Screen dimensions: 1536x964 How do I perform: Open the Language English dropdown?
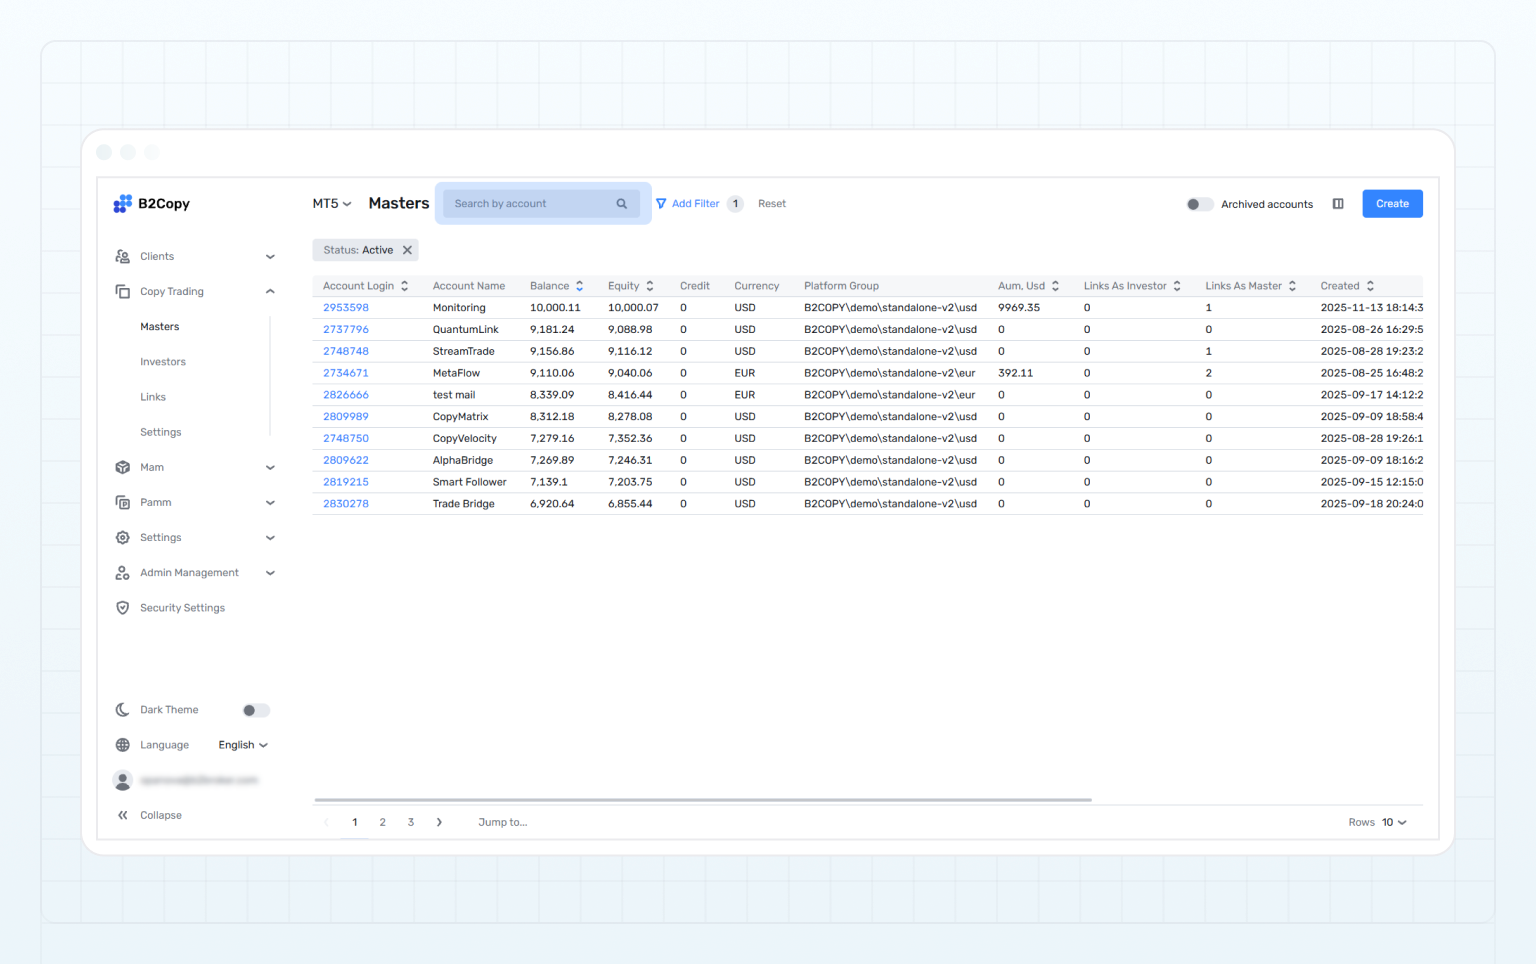point(243,745)
